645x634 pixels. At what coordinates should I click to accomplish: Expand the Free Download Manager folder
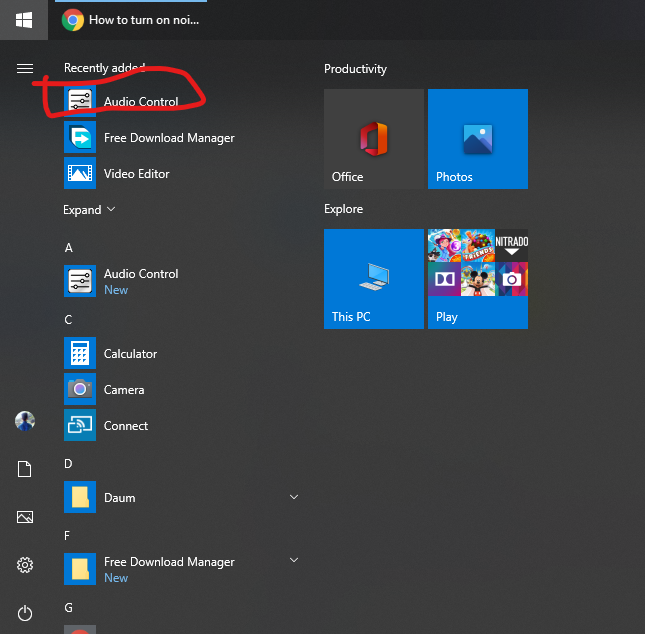tap(294, 561)
